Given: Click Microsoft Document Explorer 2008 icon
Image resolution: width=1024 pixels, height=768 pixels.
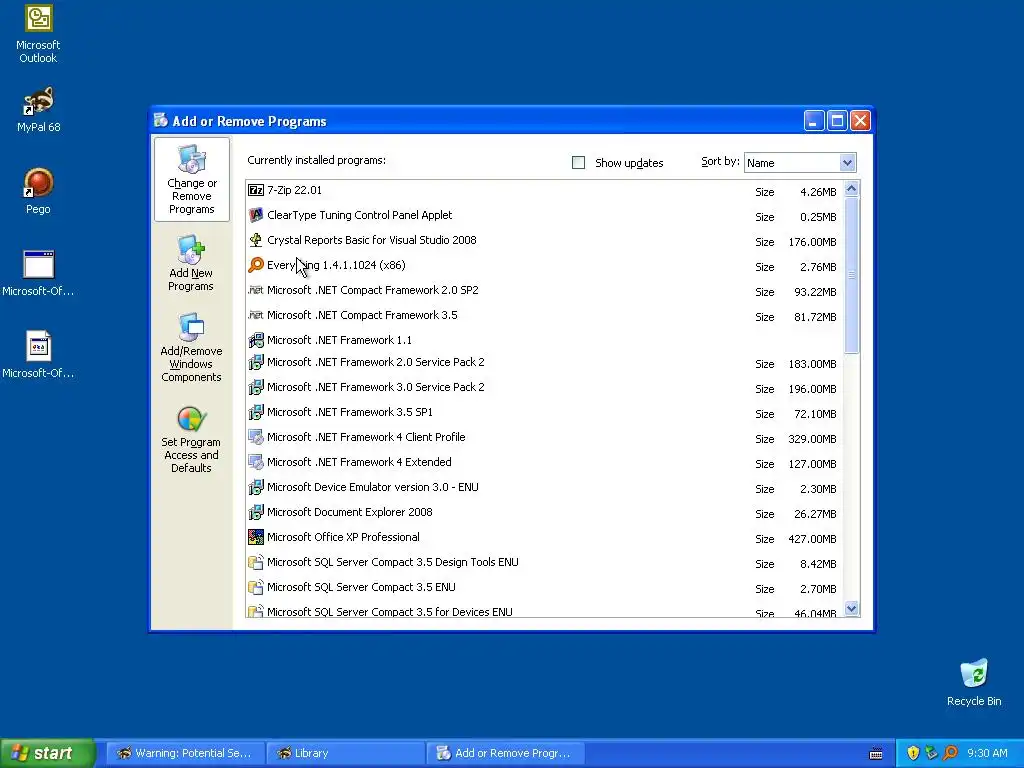Looking at the screenshot, I should tap(256, 512).
